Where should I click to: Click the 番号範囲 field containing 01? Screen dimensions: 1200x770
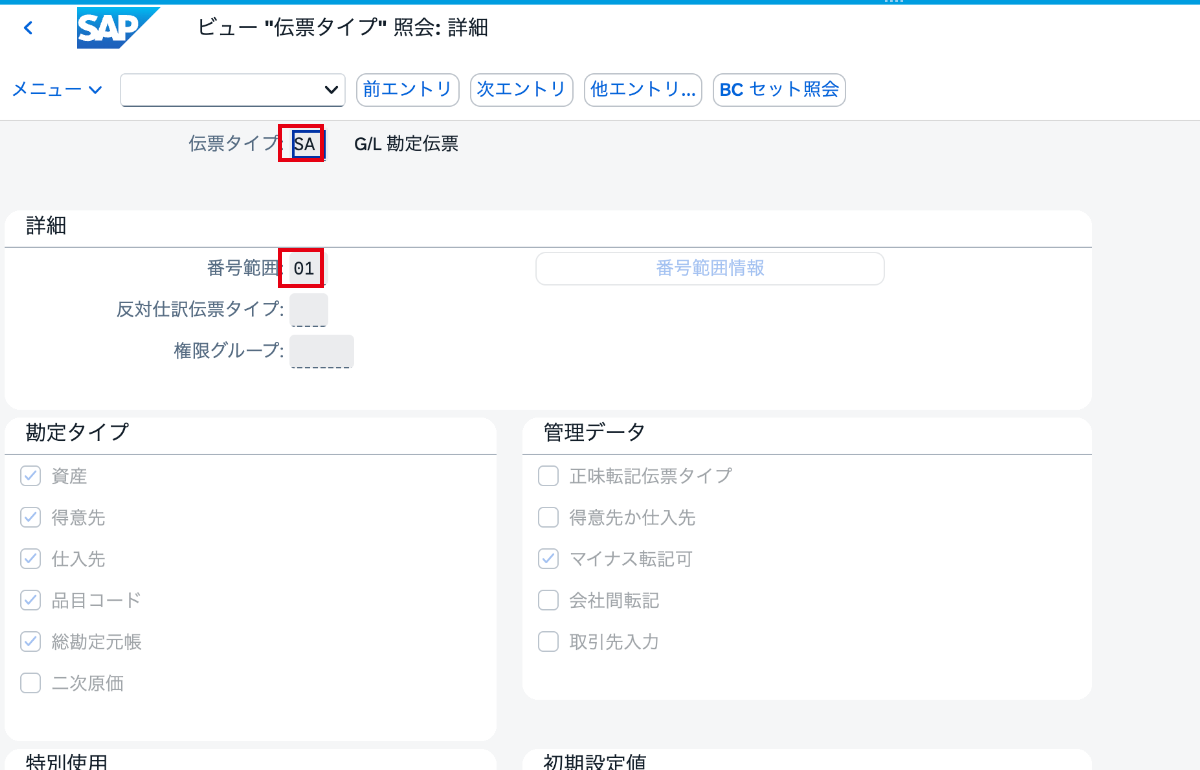(306, 268)
